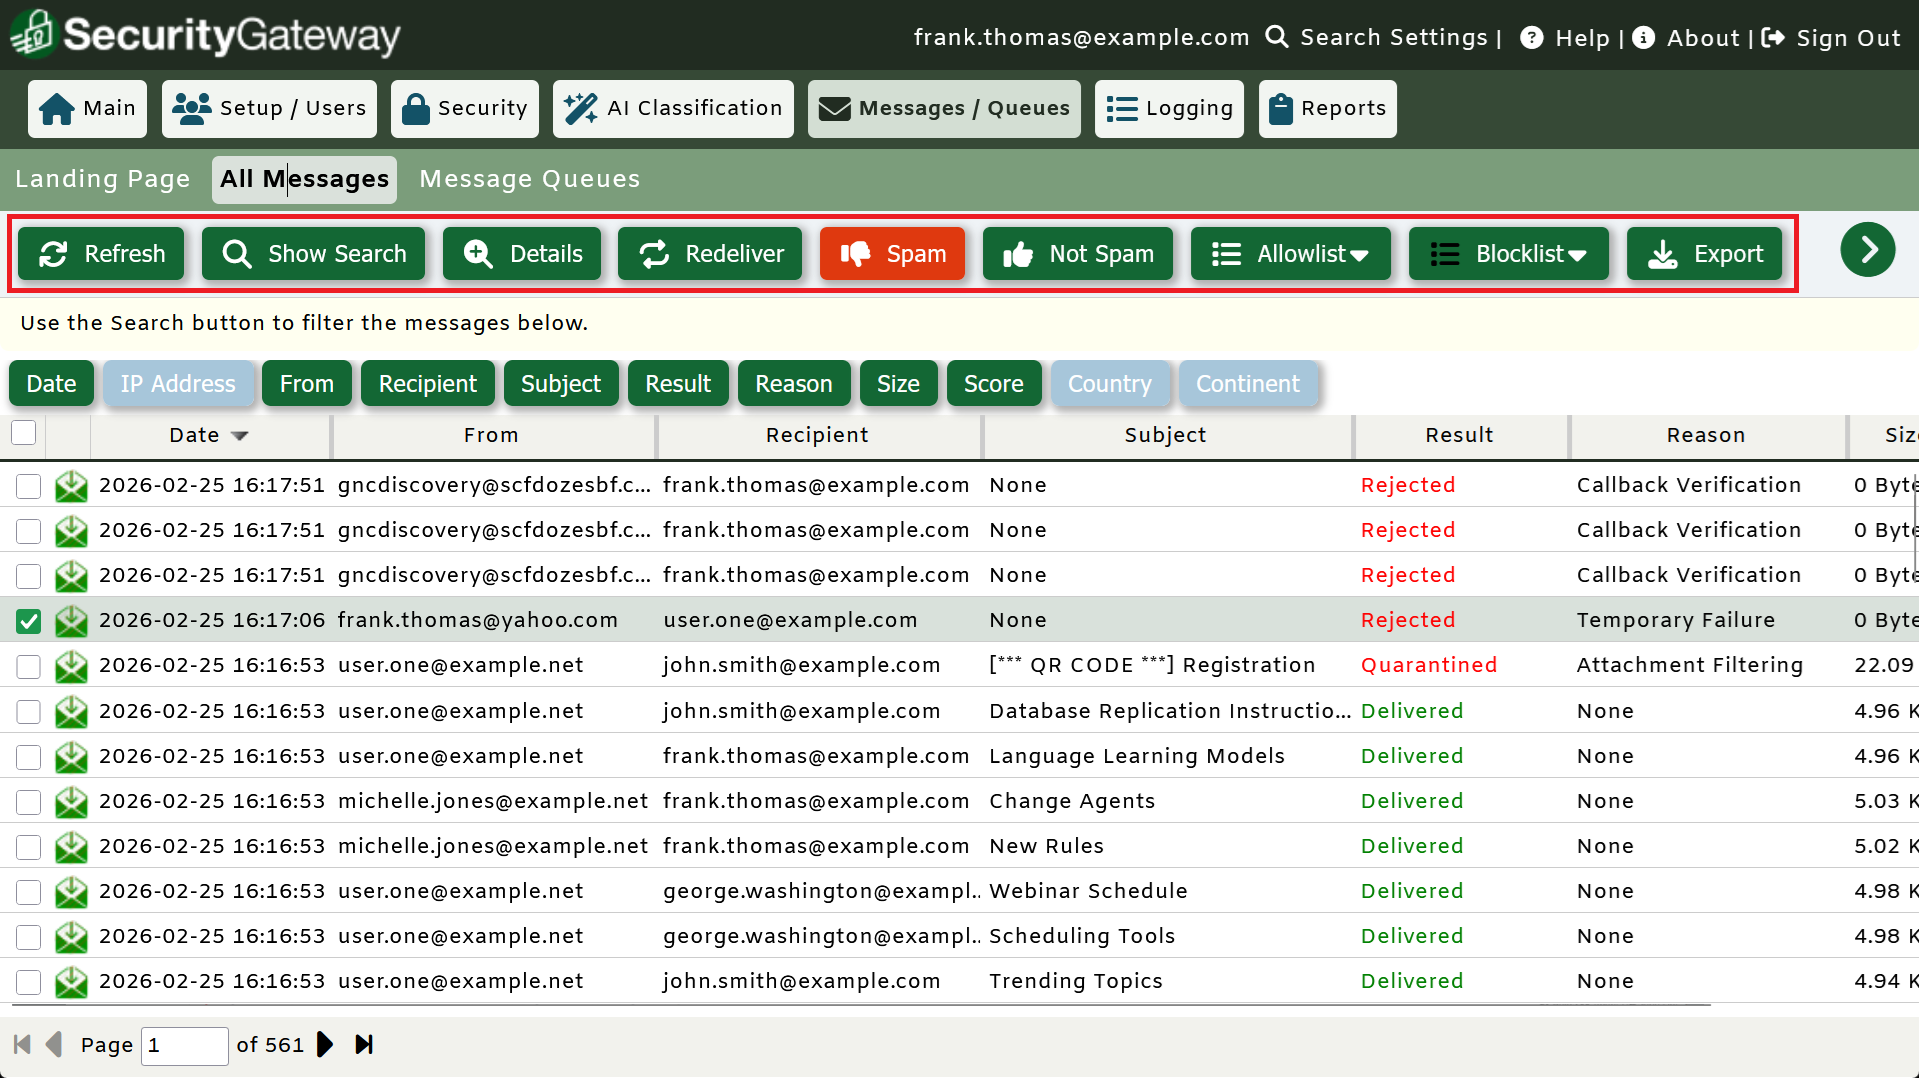The width and height of the screenshot is (1919, 1078).
Task: Sort by the Reason column header
Action: (1706, 435)
